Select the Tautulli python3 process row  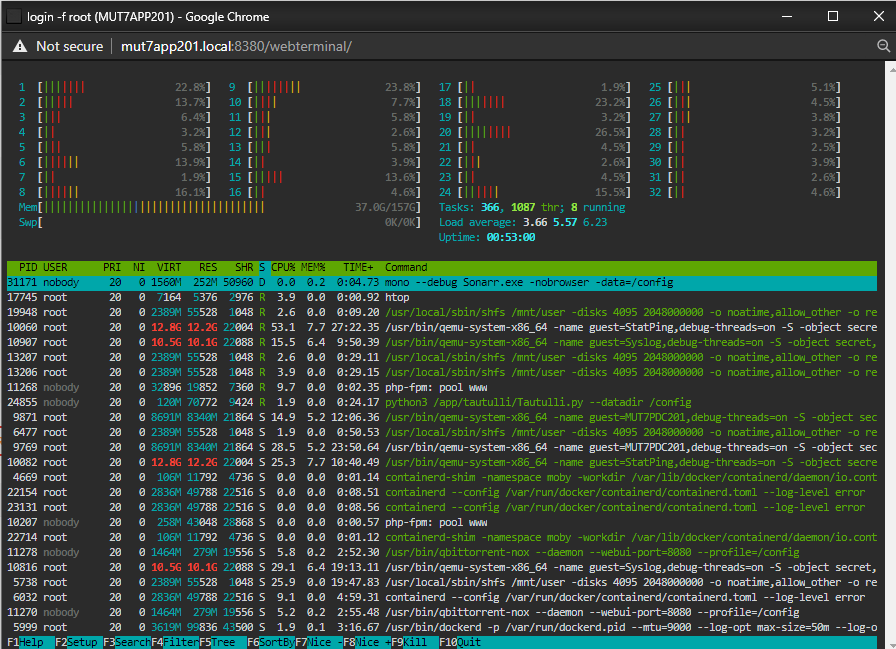pyautogui.click(x=442, y=402)
